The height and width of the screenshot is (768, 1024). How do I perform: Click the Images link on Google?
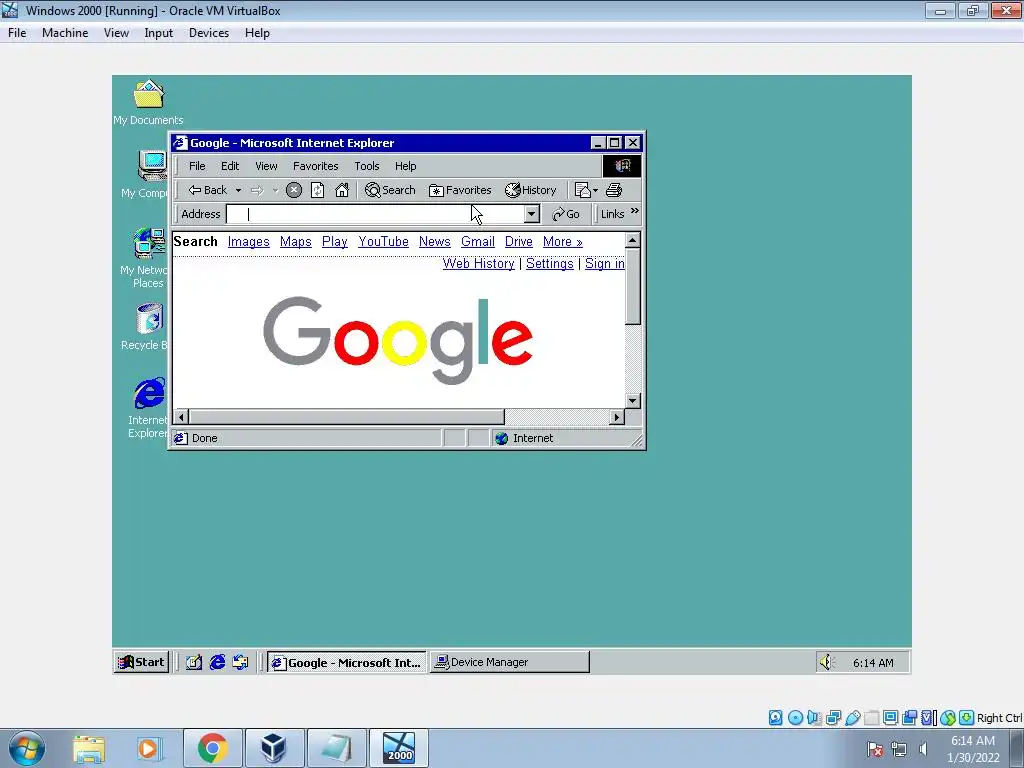[248, 242]
